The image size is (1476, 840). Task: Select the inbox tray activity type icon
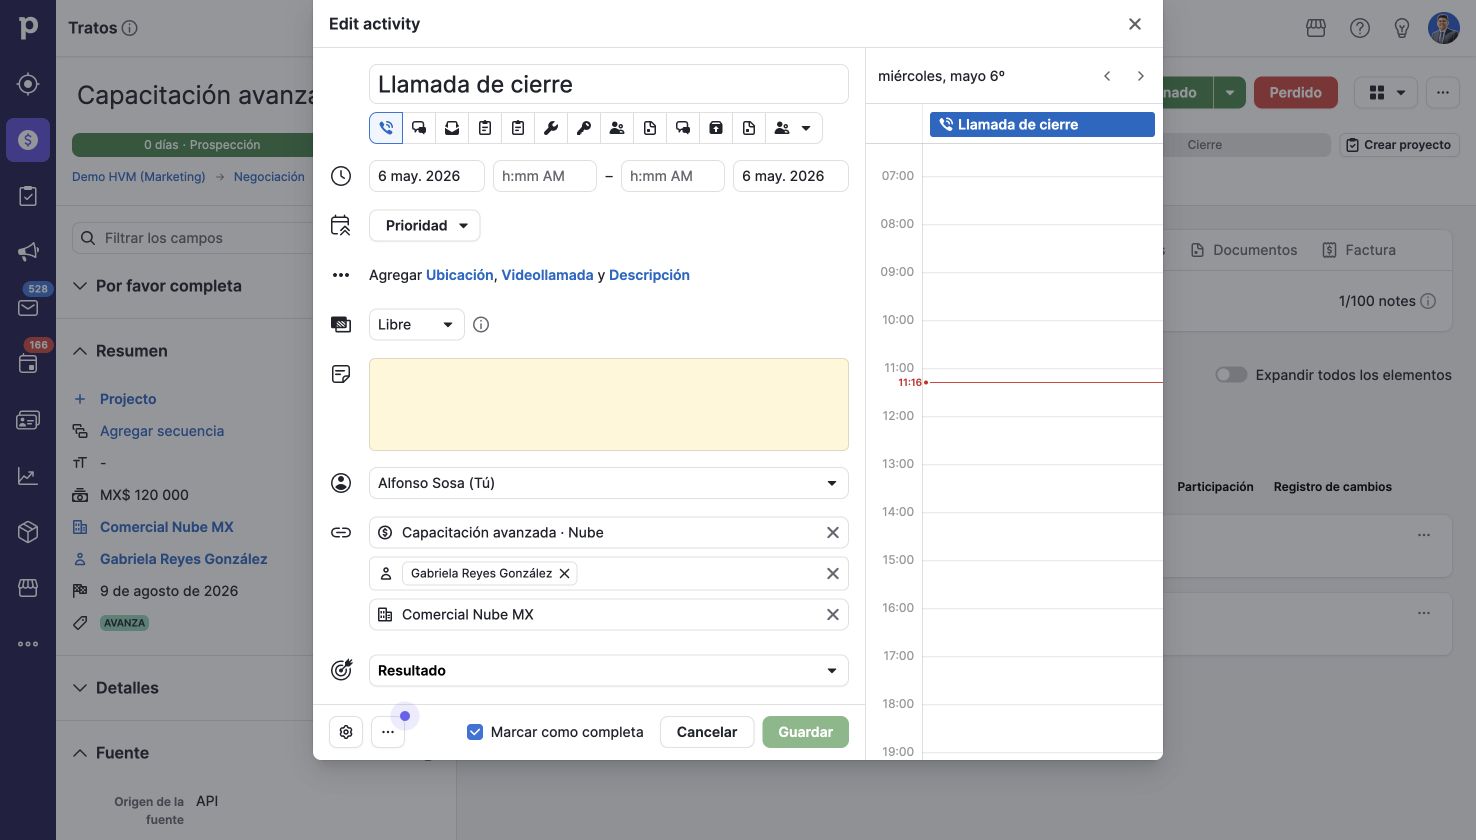(x=452, y=128)
